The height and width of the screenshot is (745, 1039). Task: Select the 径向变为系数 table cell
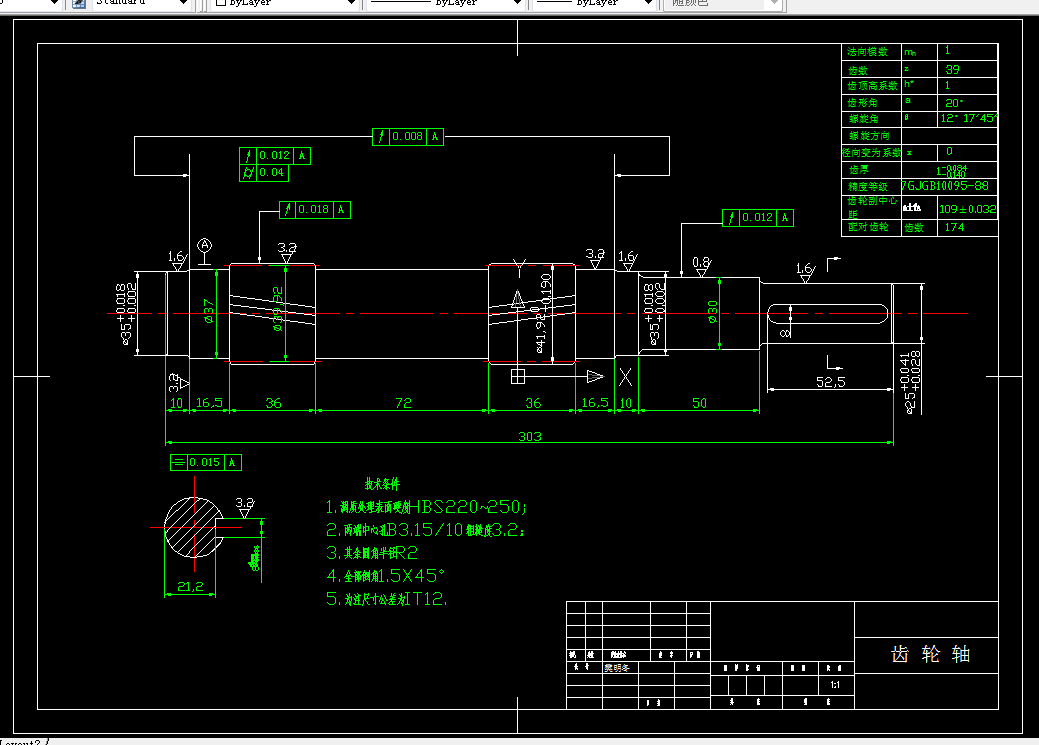[x=871, y=152]
